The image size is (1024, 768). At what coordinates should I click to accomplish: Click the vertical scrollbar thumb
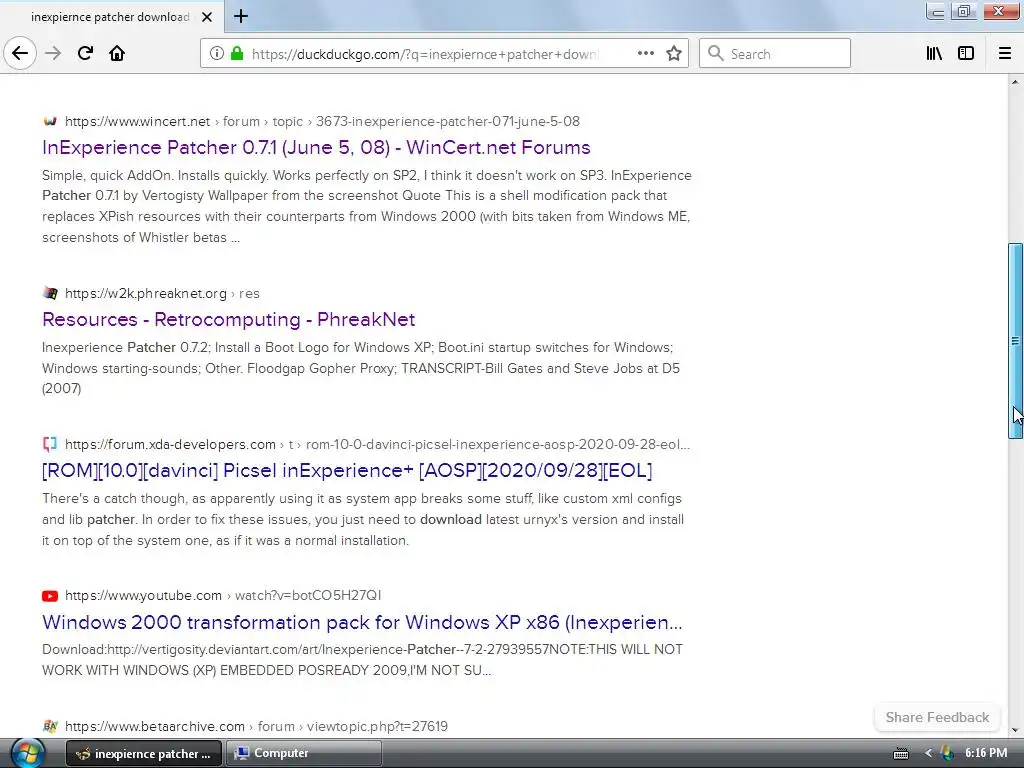pos(1015,341)
